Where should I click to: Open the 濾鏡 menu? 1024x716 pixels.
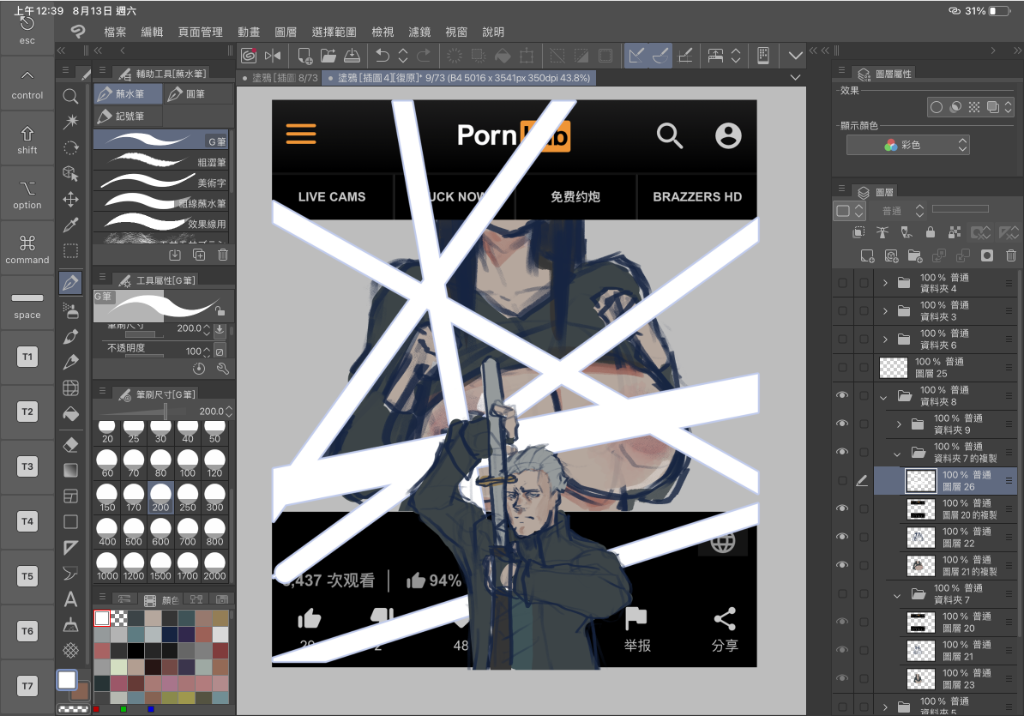419,32
